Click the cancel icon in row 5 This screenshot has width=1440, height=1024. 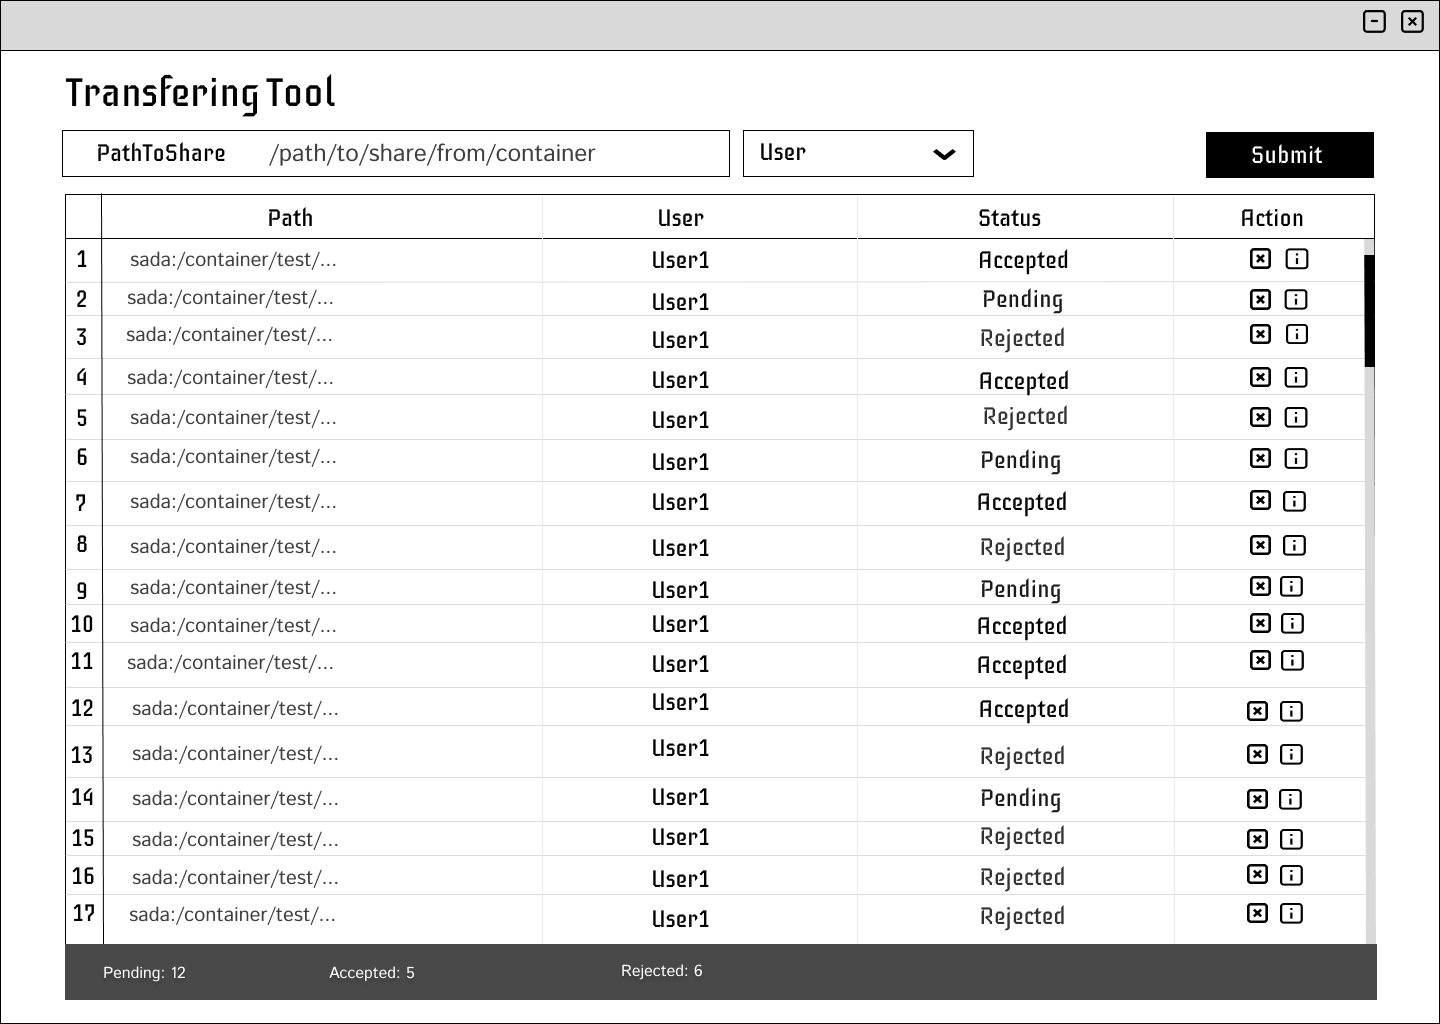tap(1260, 417)
